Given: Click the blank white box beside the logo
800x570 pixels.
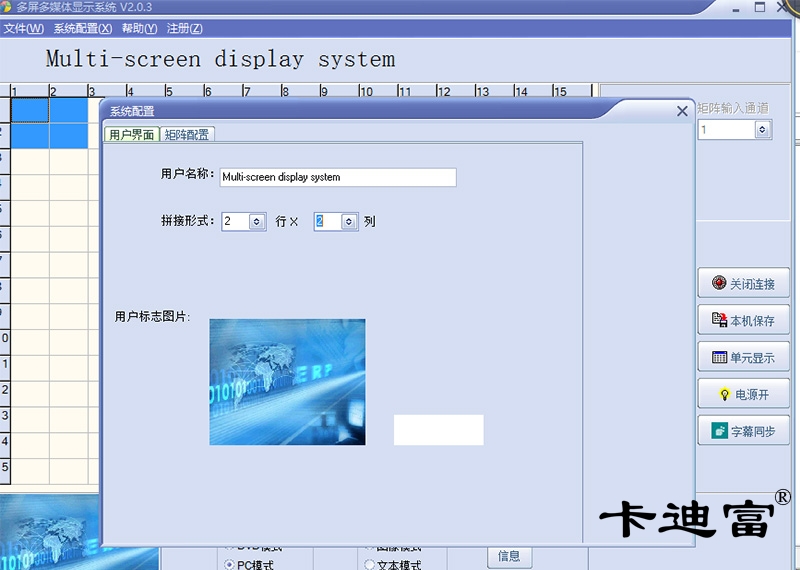Looking at the screenshot, I should (x=438, y=430).
